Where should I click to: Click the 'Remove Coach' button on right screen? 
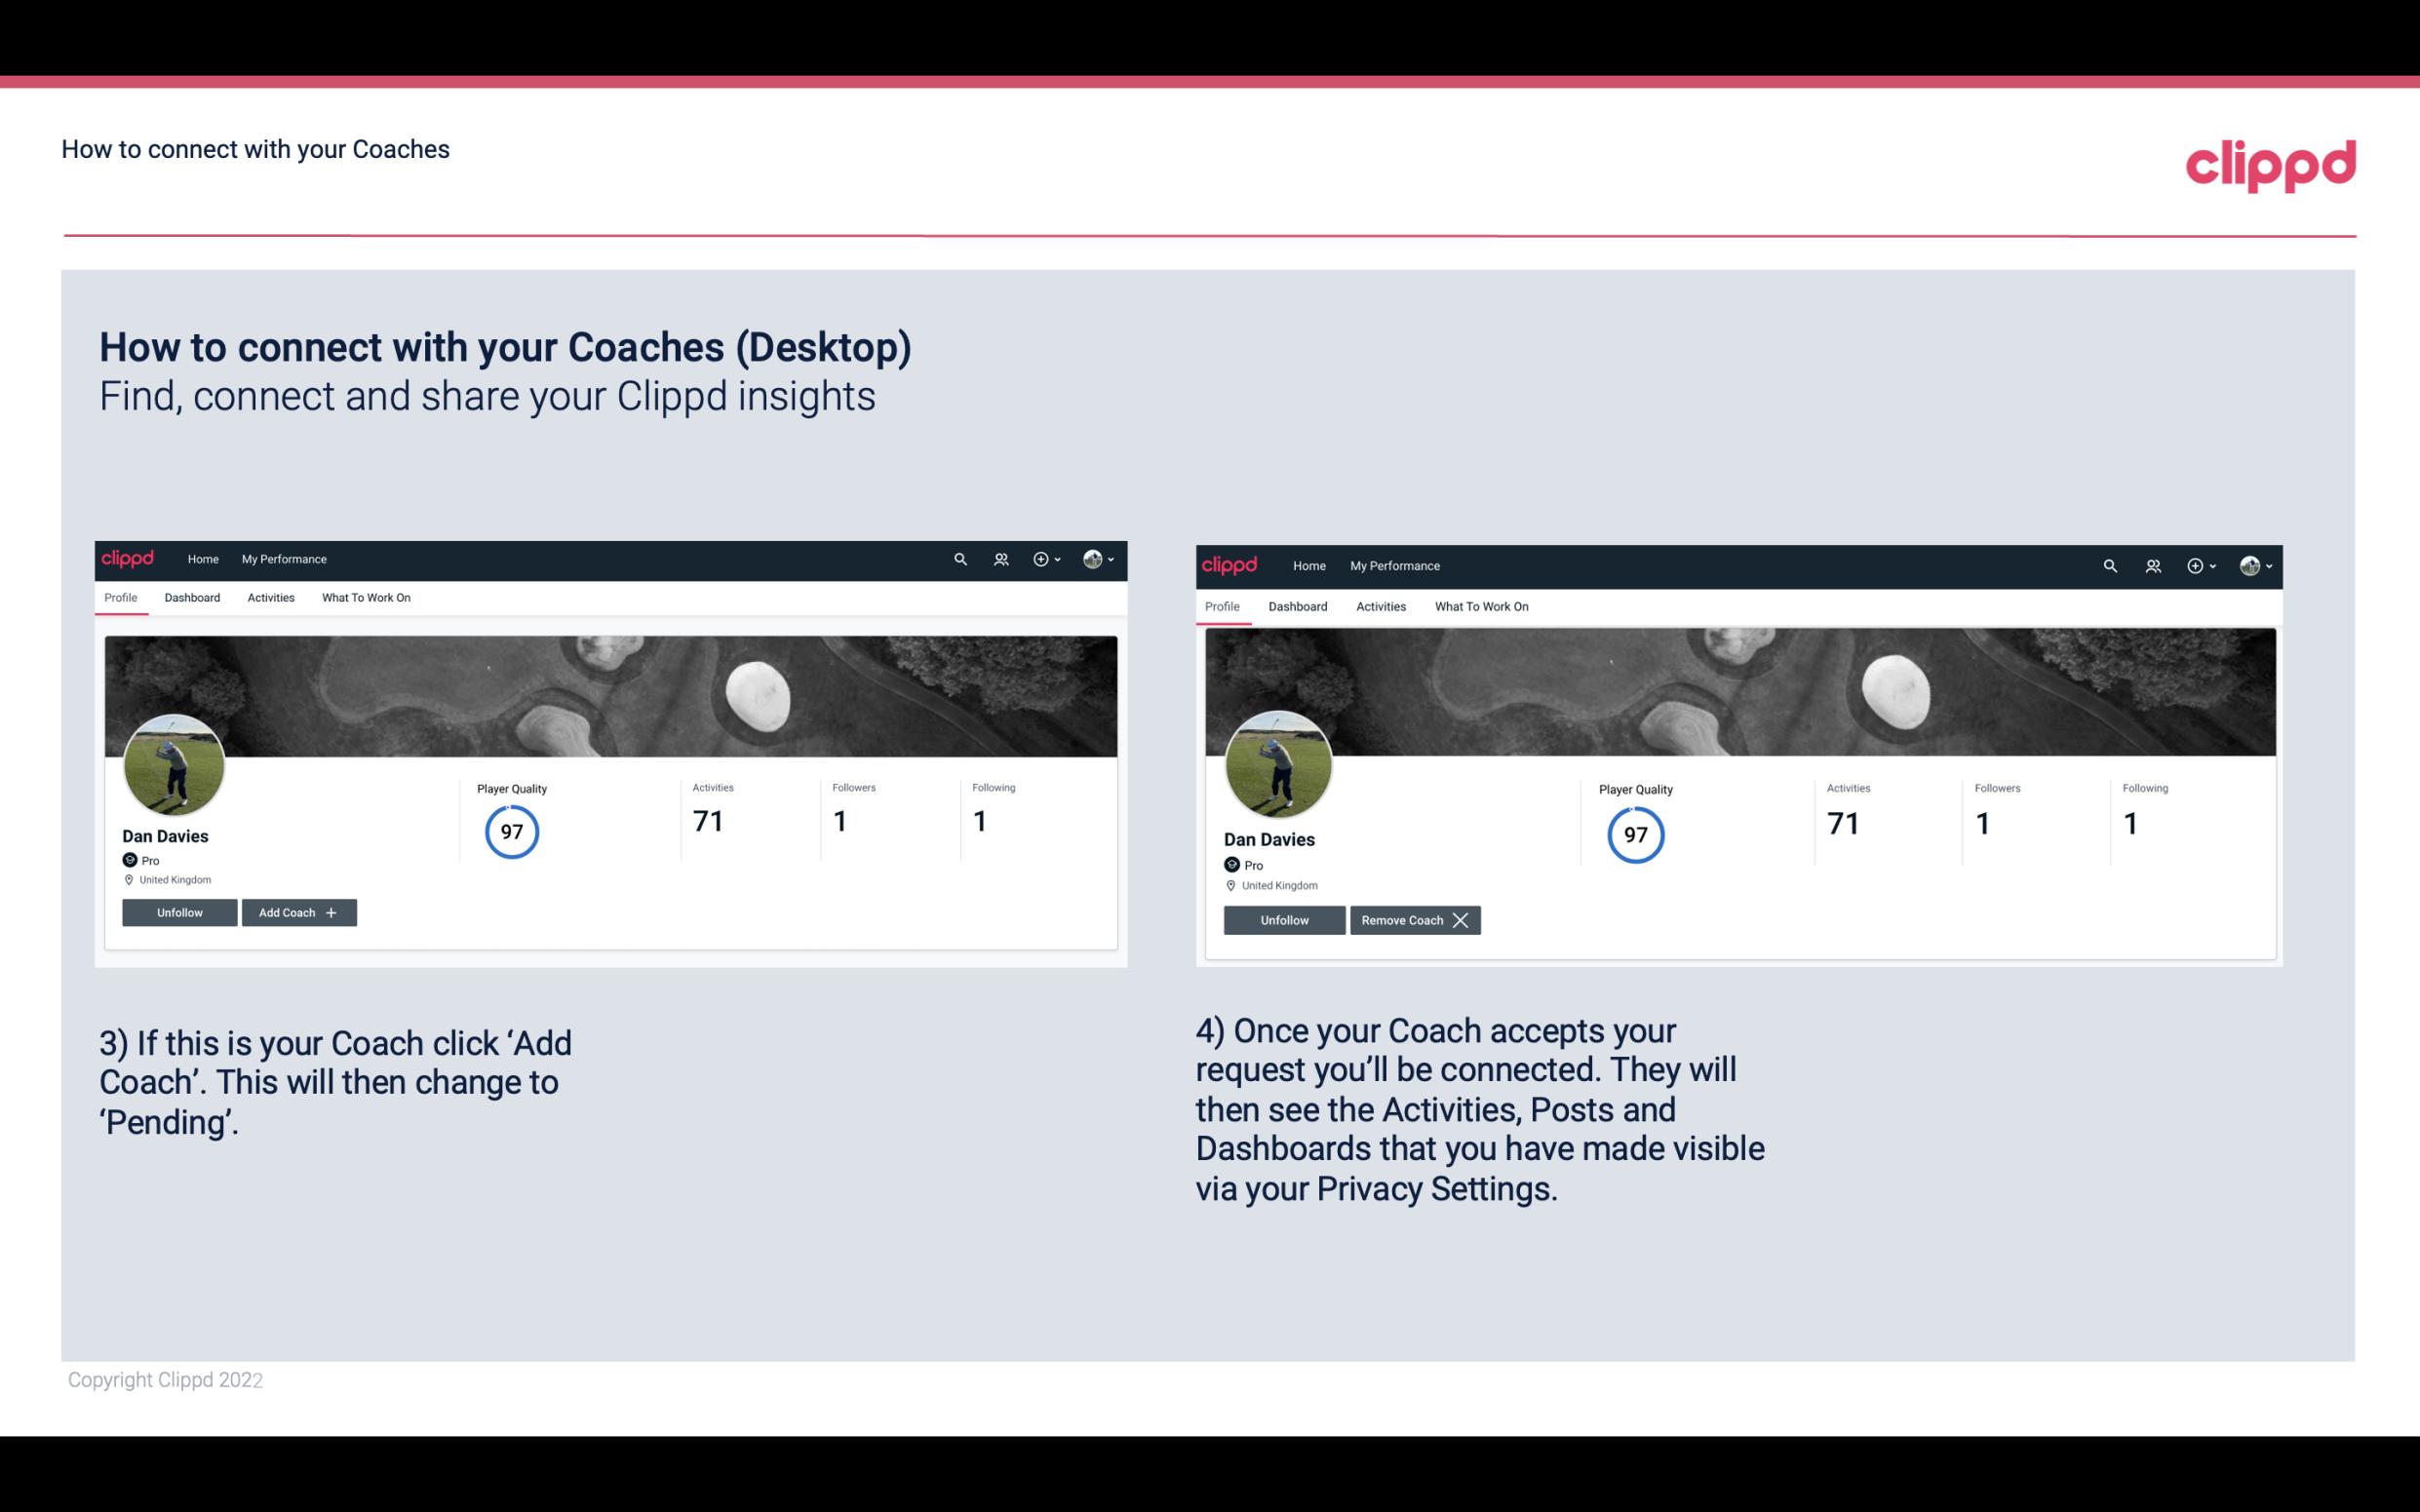point(1415,919)
